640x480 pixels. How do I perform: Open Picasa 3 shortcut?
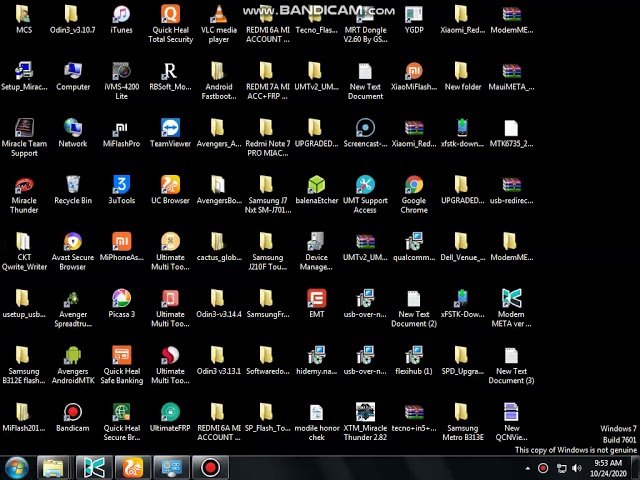coord(121,304)
